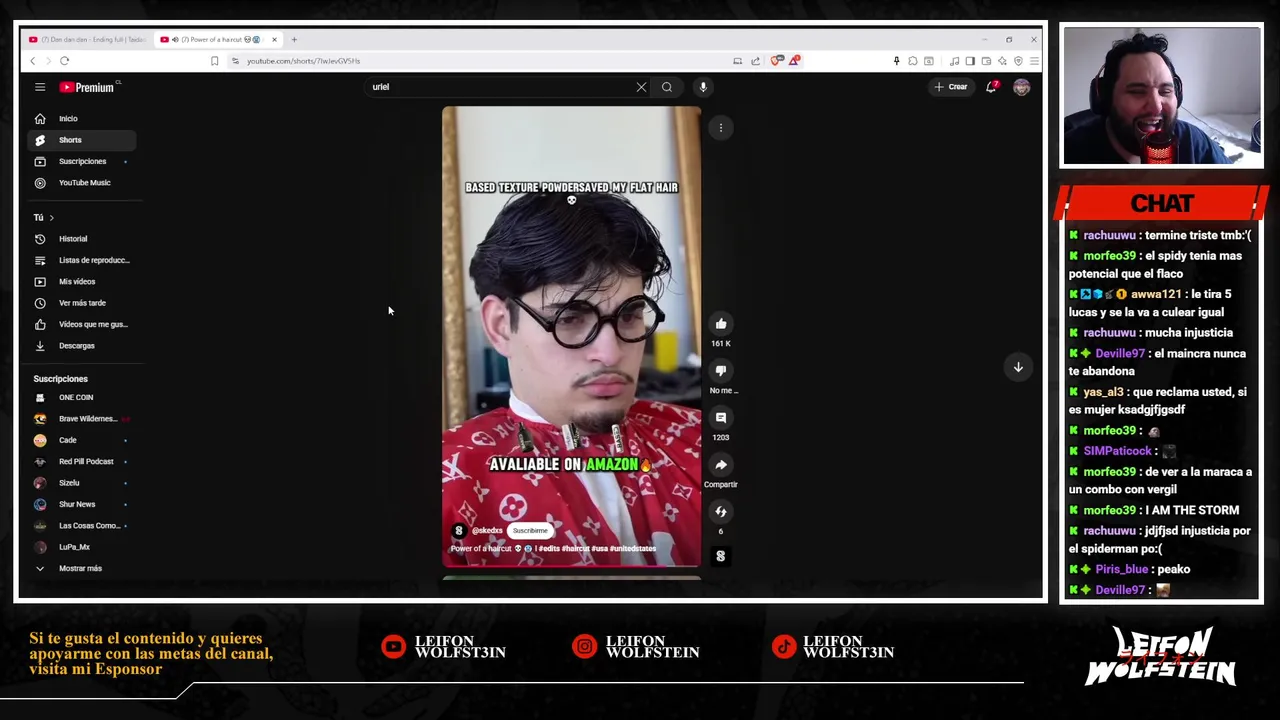Open the pinned extension pin icon
This screenshot has height=720, width=1280.
(x=896, y=61)
